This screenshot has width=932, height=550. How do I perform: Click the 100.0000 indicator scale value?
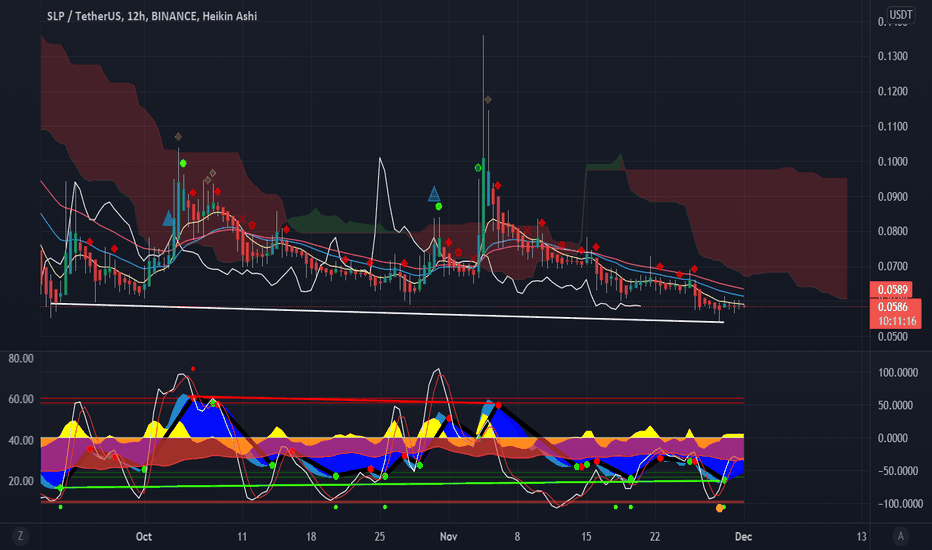click(898, 373)
